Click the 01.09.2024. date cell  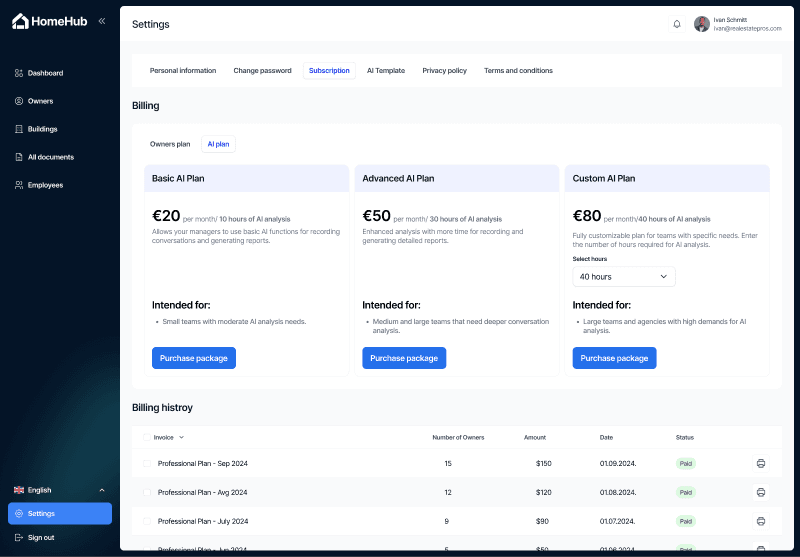(x=618, y=464)
